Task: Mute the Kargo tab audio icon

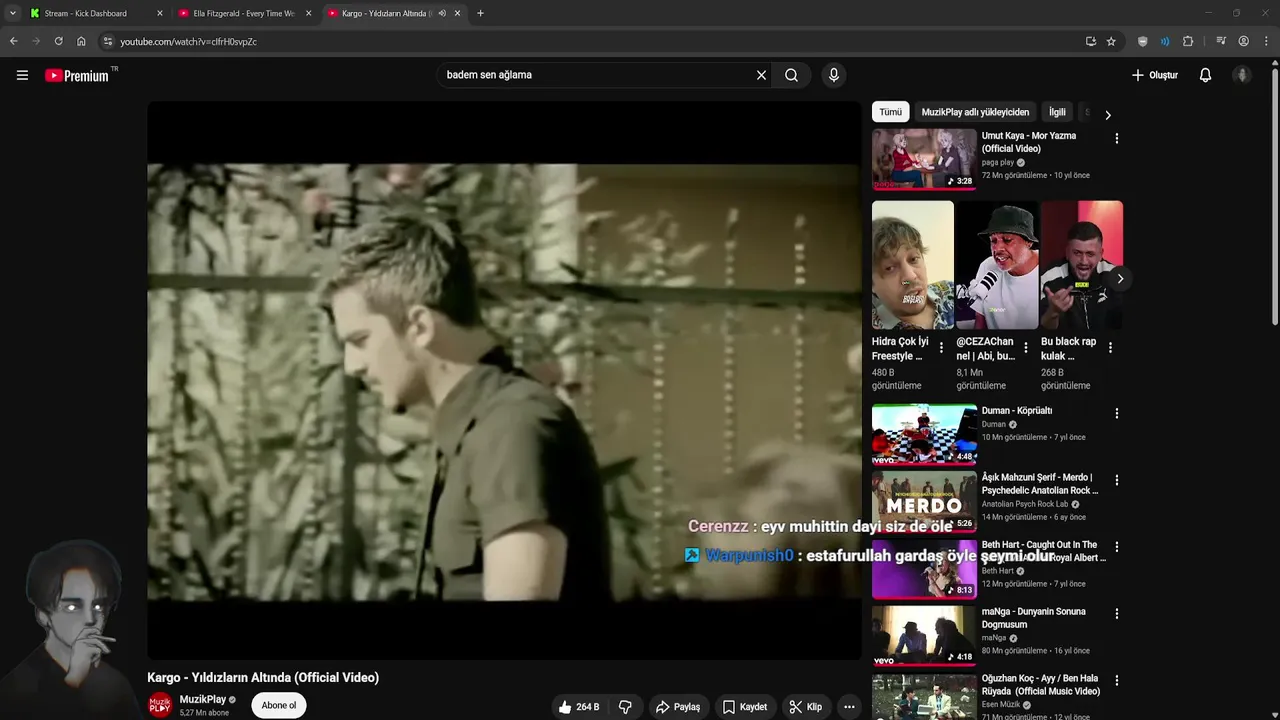Action: click(442, 13)
